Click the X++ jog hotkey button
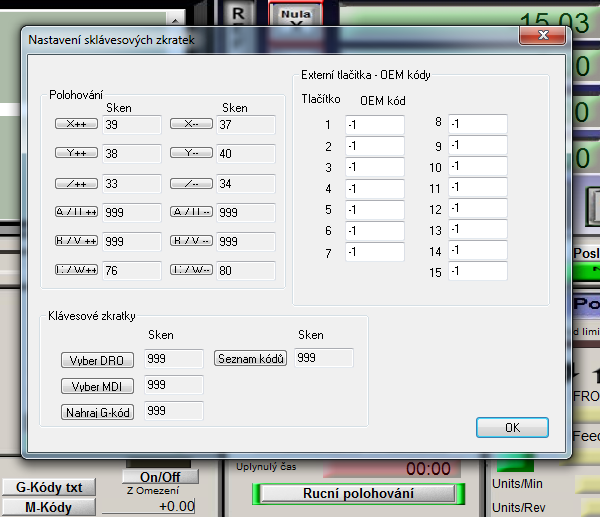 tap(77, 124)
